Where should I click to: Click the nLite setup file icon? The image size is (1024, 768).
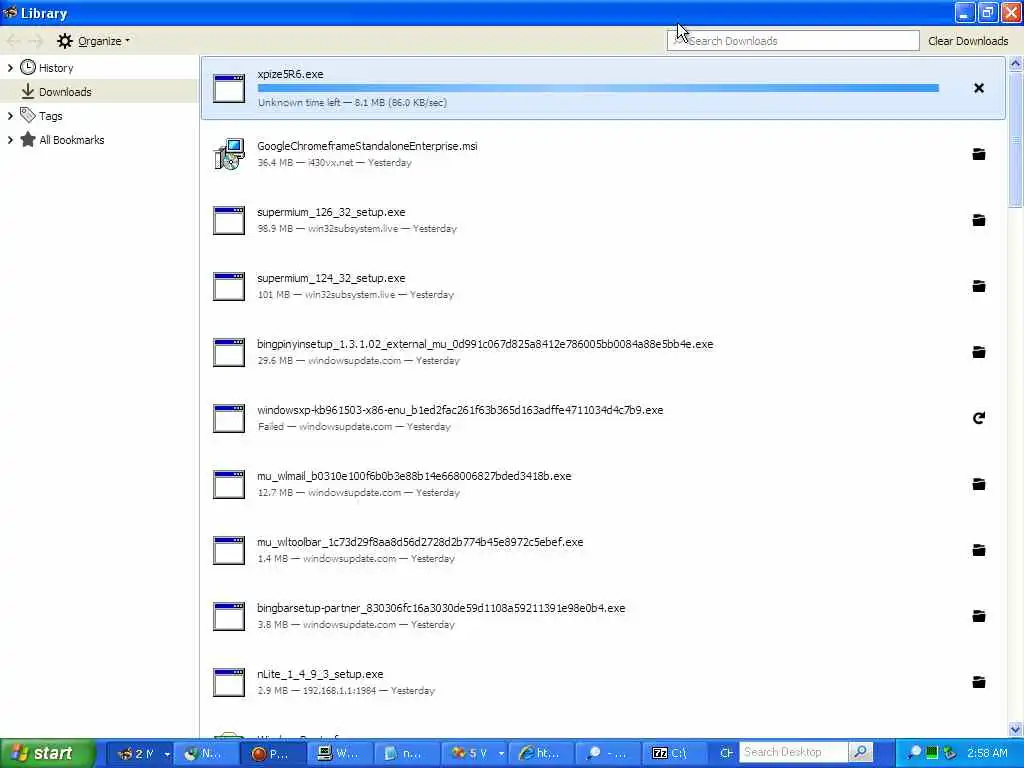pos(229,682)
